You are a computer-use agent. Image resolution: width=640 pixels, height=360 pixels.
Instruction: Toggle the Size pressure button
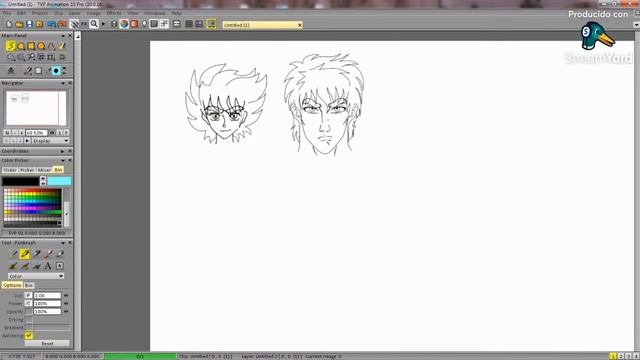click(28, 295)
